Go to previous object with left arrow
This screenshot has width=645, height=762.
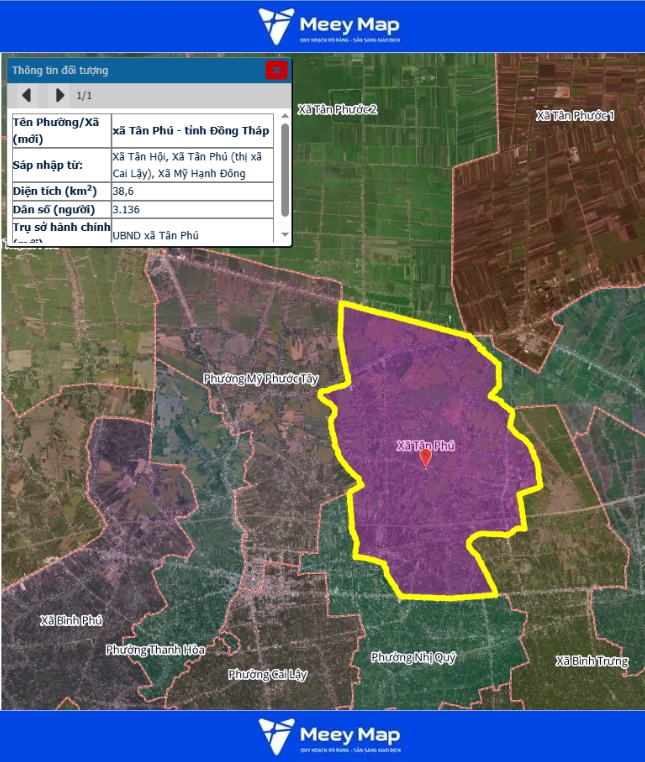pos(27,95)
